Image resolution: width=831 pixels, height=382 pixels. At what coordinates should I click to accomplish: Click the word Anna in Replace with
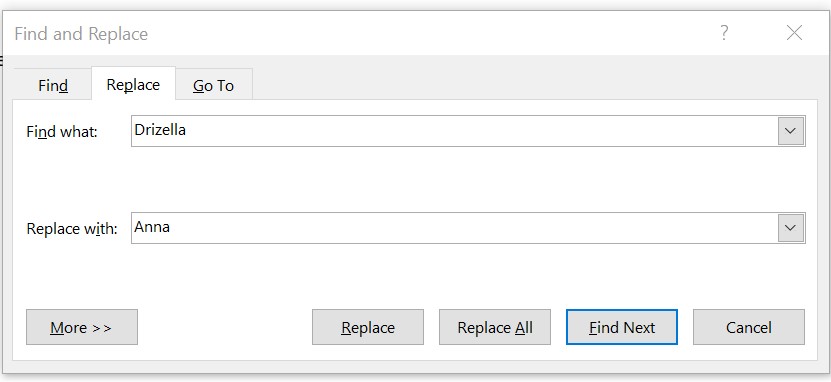pyautogui.click(x=152, y=227)
